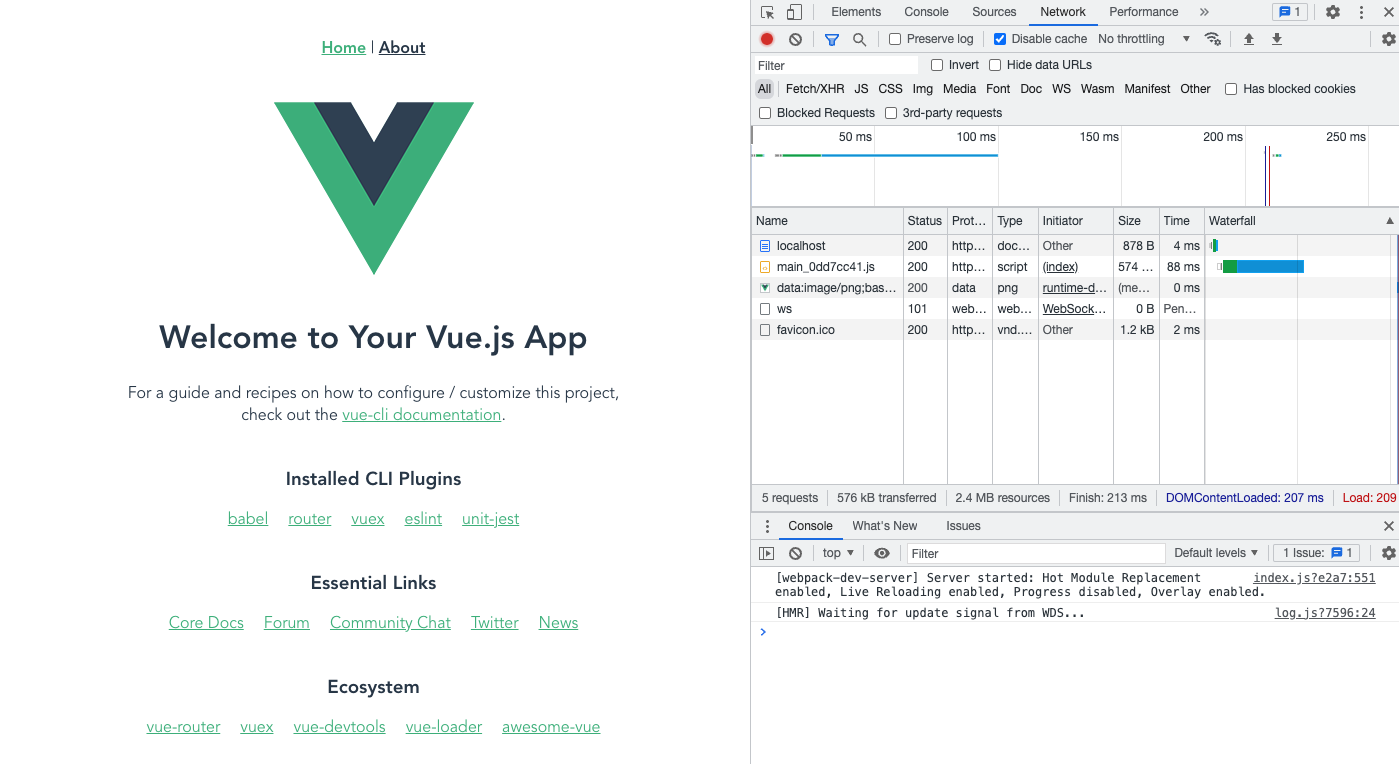The height and width of the screenshot is (764, 1399).
Task: Open the top context dropdown in console
Action: [x=838, y=553]
